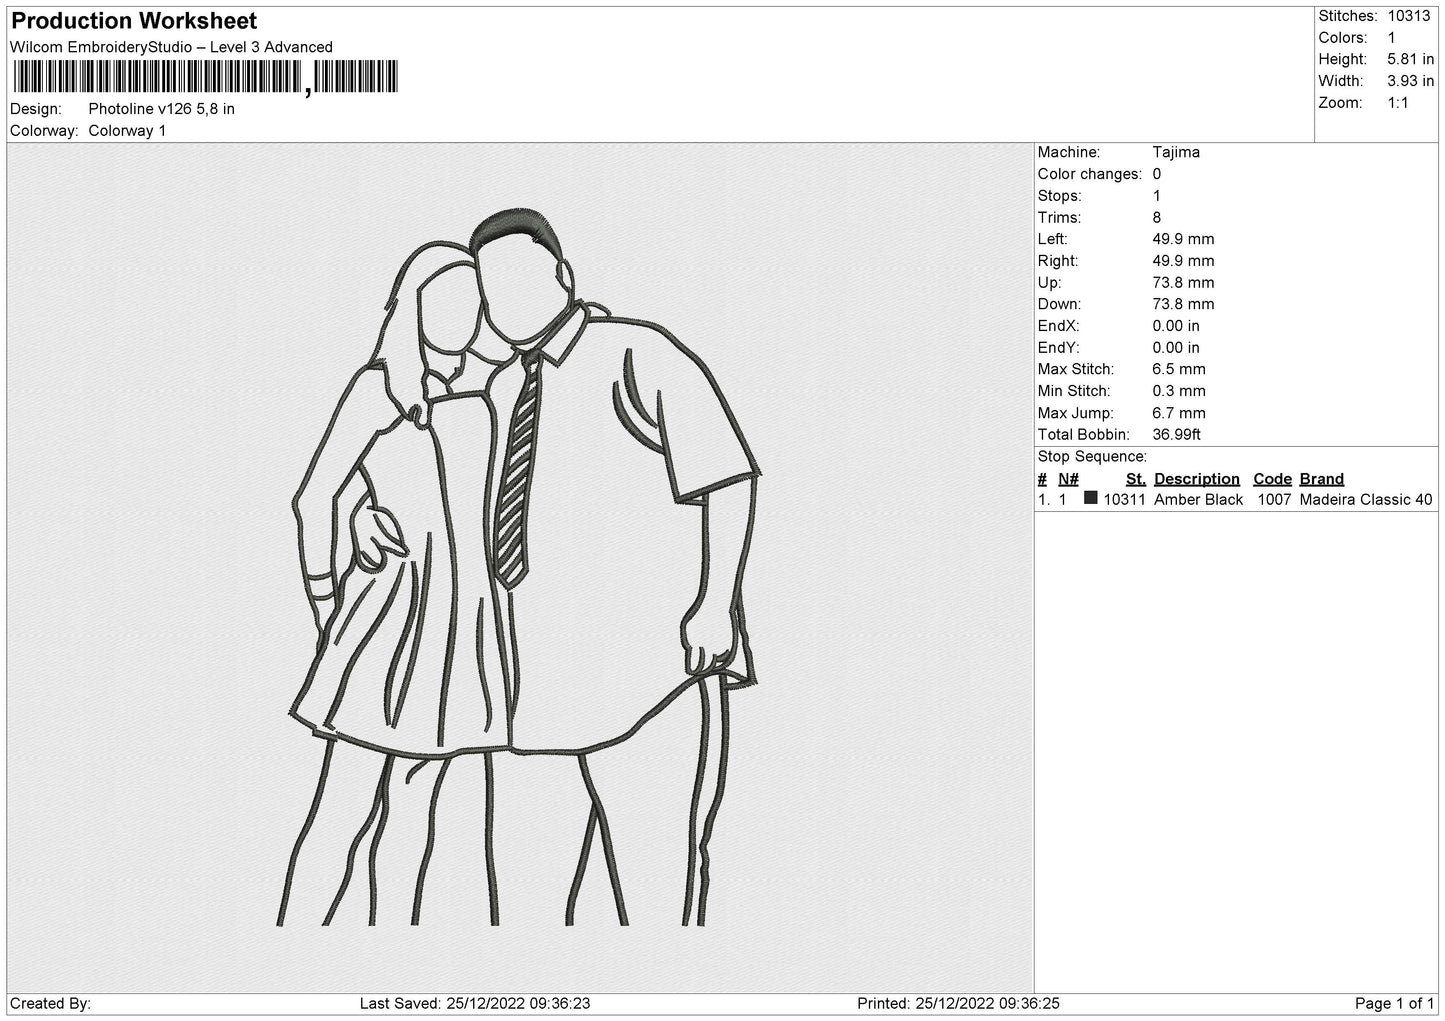
Task: Click the Machine value Tajima
Action: point(1176,152)
